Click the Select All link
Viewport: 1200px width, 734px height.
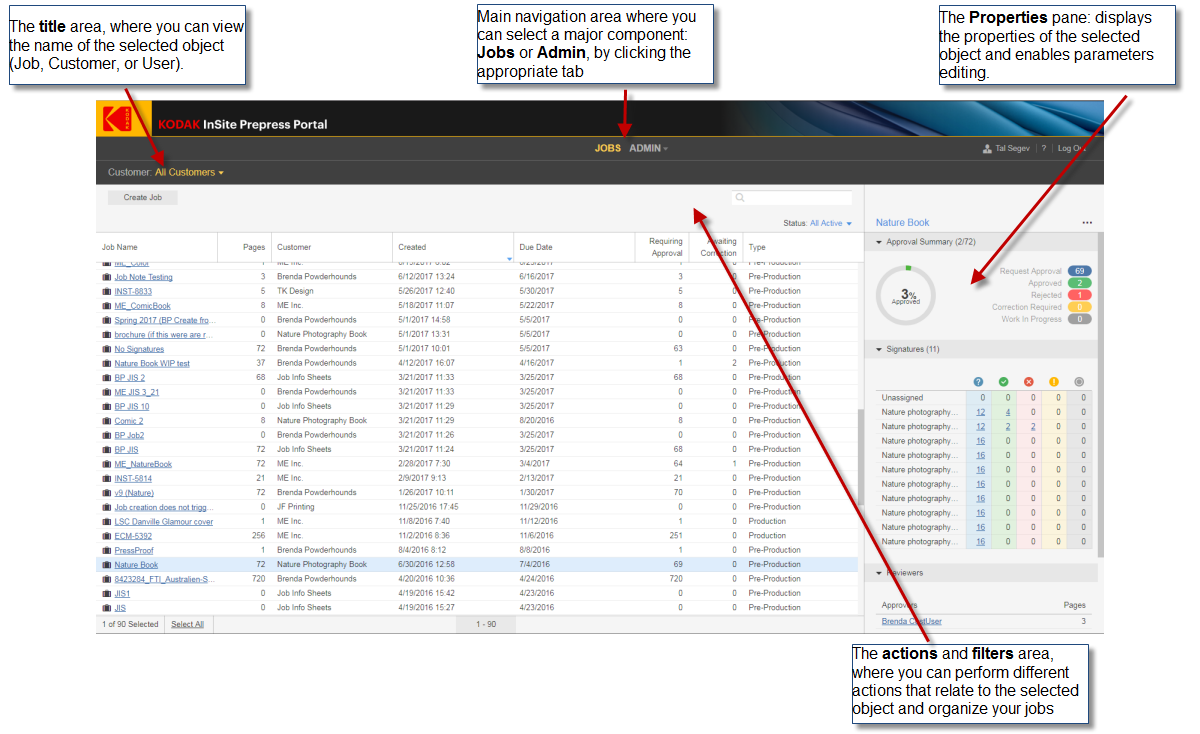[x=187, y=624]
